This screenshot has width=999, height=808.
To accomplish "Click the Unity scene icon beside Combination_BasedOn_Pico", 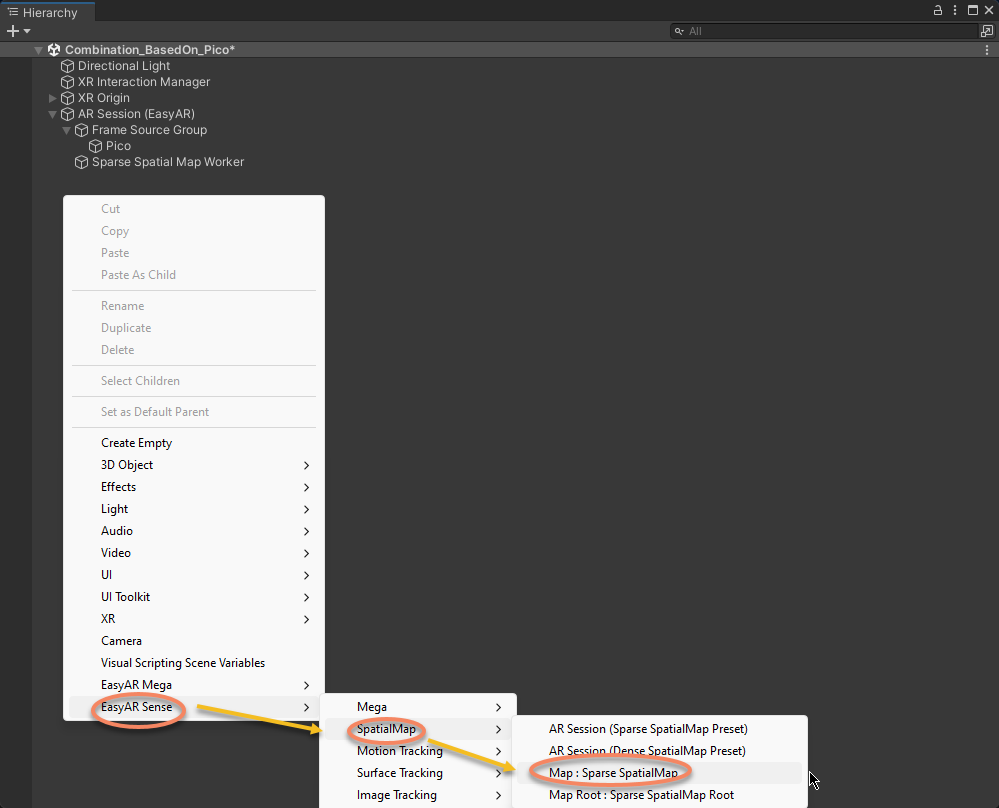I will 54,50.
